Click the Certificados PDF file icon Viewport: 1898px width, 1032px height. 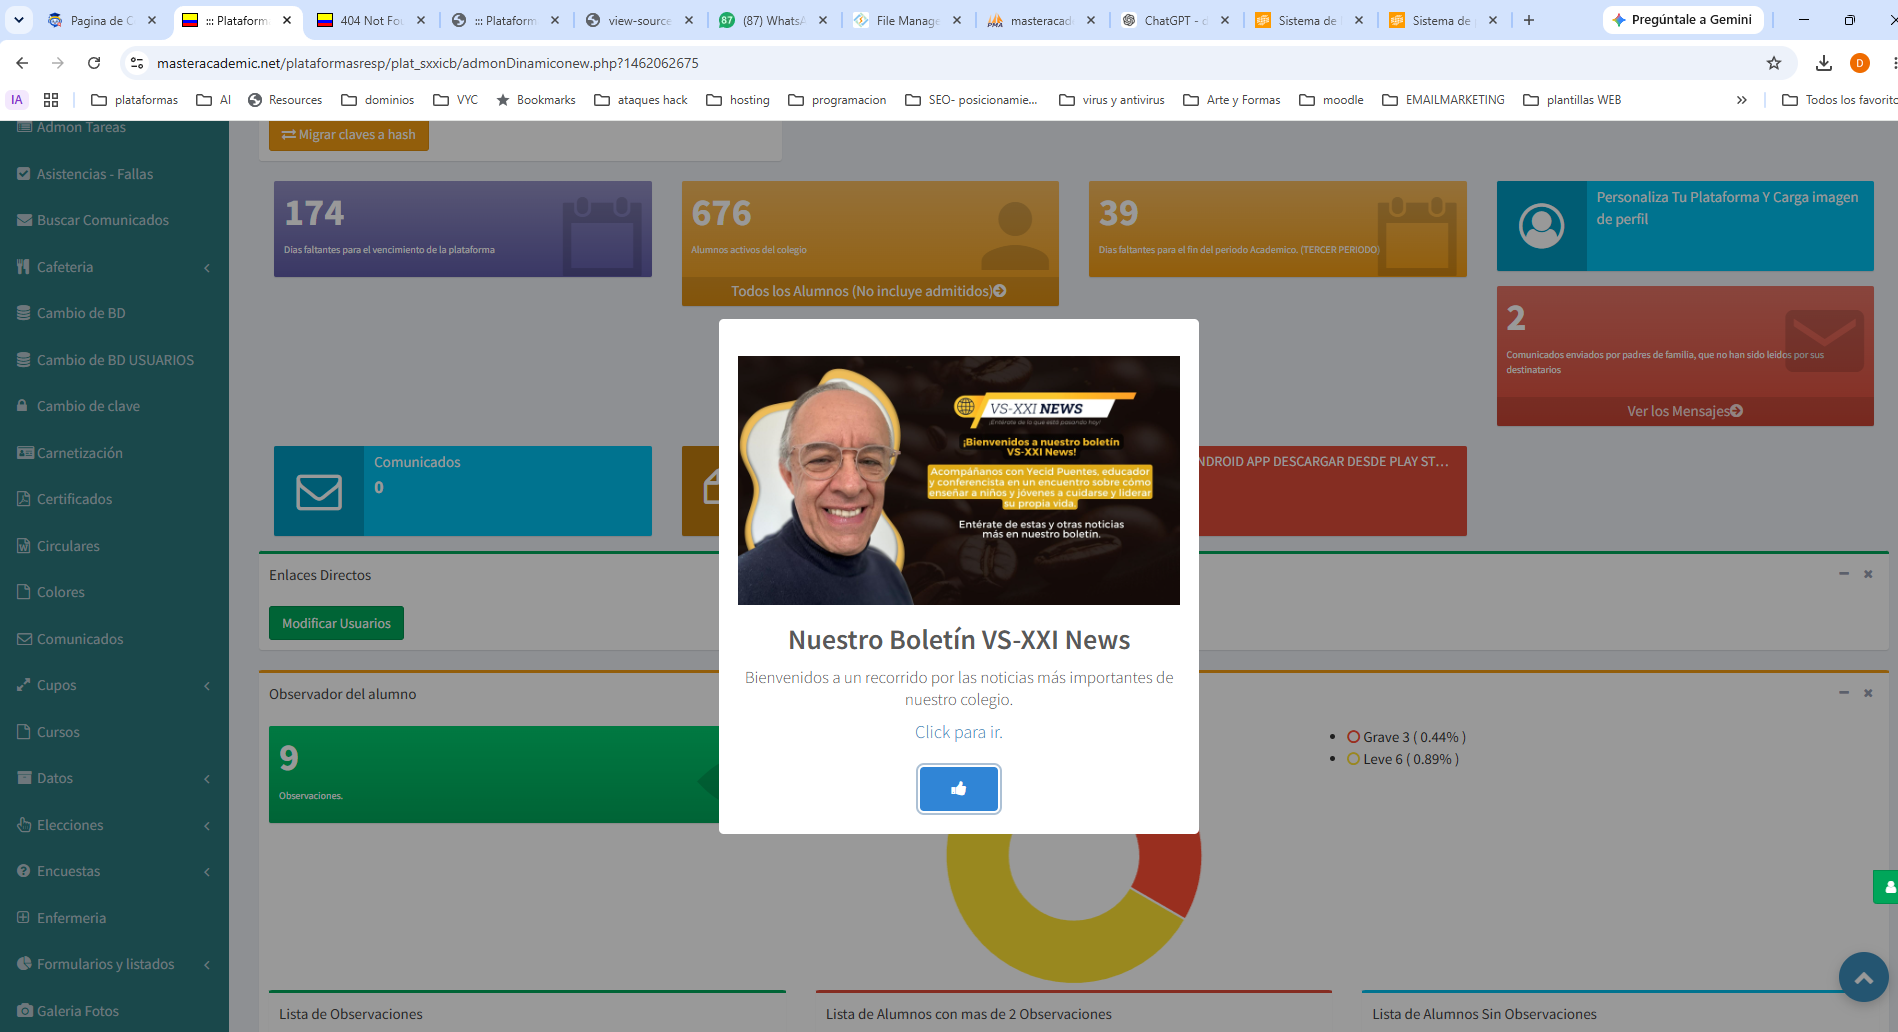tap(24, 499)
